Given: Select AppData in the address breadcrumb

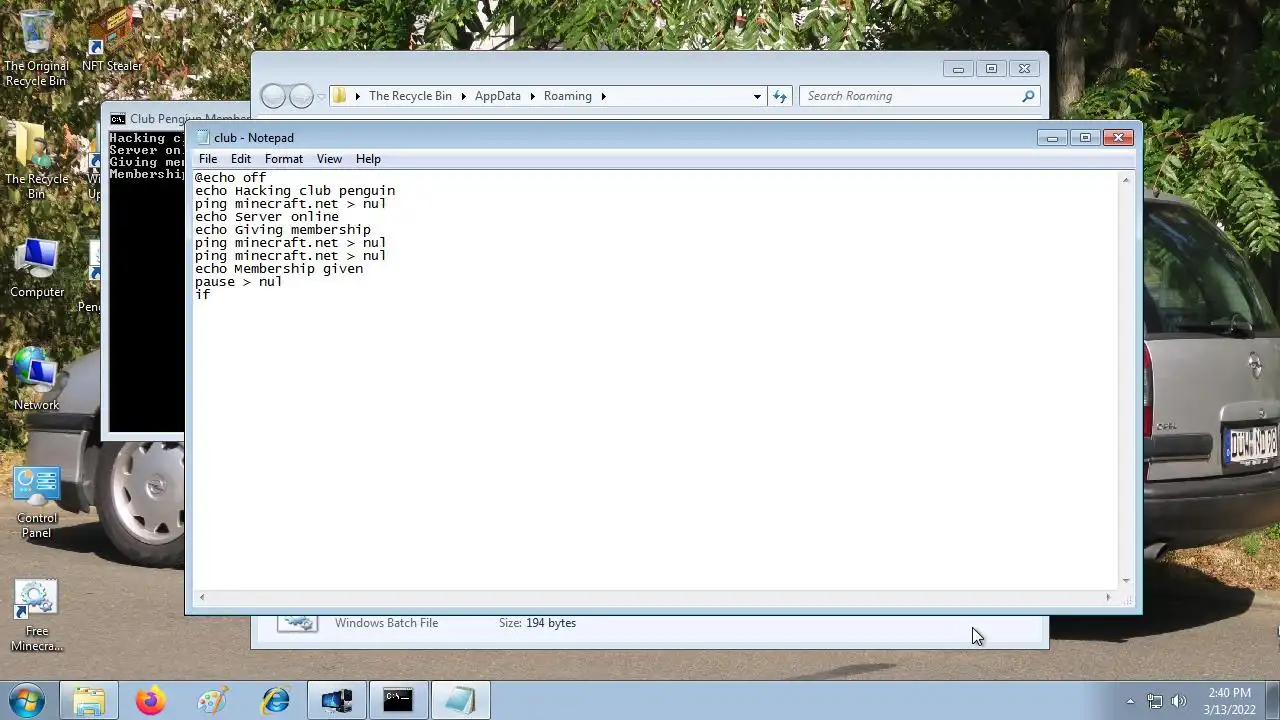Looking at the screenshot, I should click(498, 96).
